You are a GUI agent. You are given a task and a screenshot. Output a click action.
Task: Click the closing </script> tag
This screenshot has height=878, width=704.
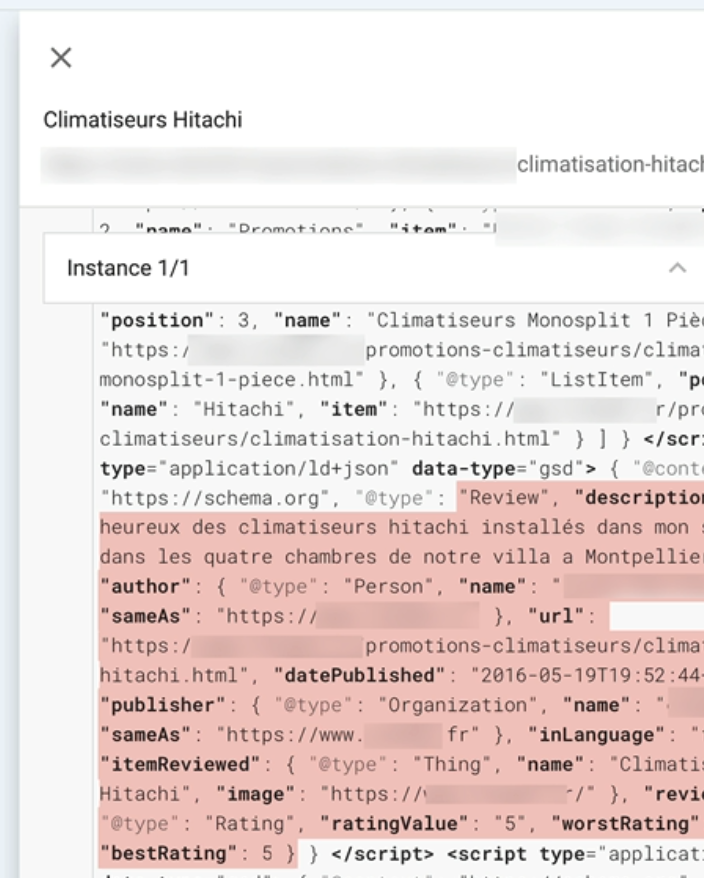coord(383,854)
